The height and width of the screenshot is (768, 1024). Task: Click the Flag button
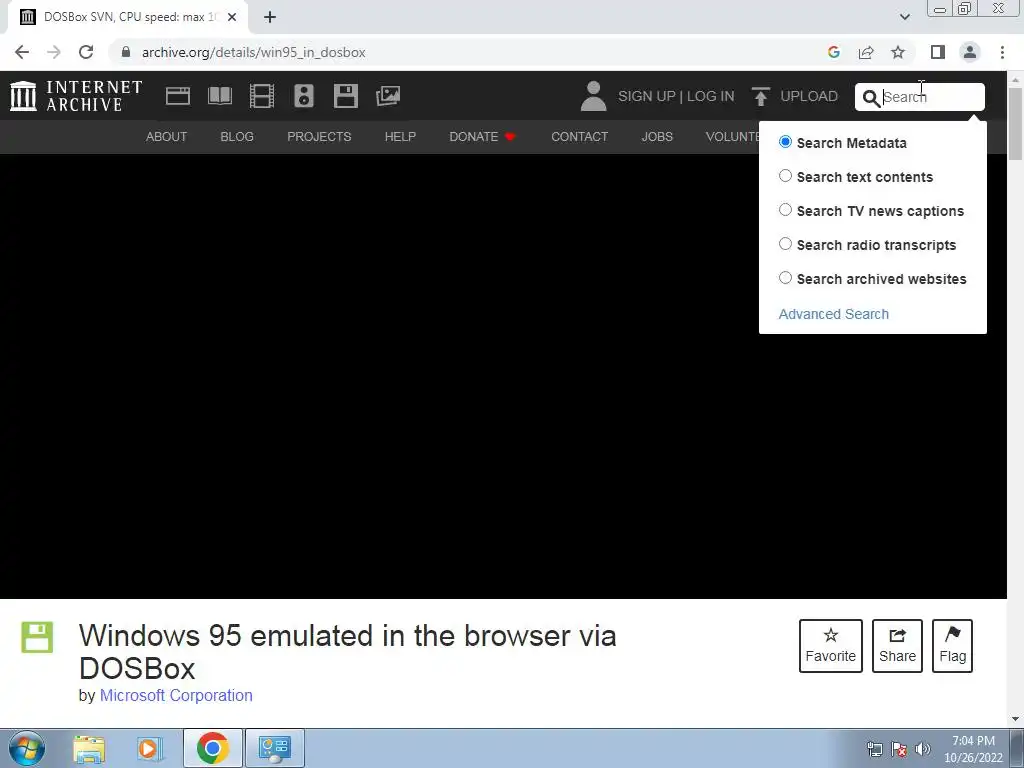click(x=952, y=646)
